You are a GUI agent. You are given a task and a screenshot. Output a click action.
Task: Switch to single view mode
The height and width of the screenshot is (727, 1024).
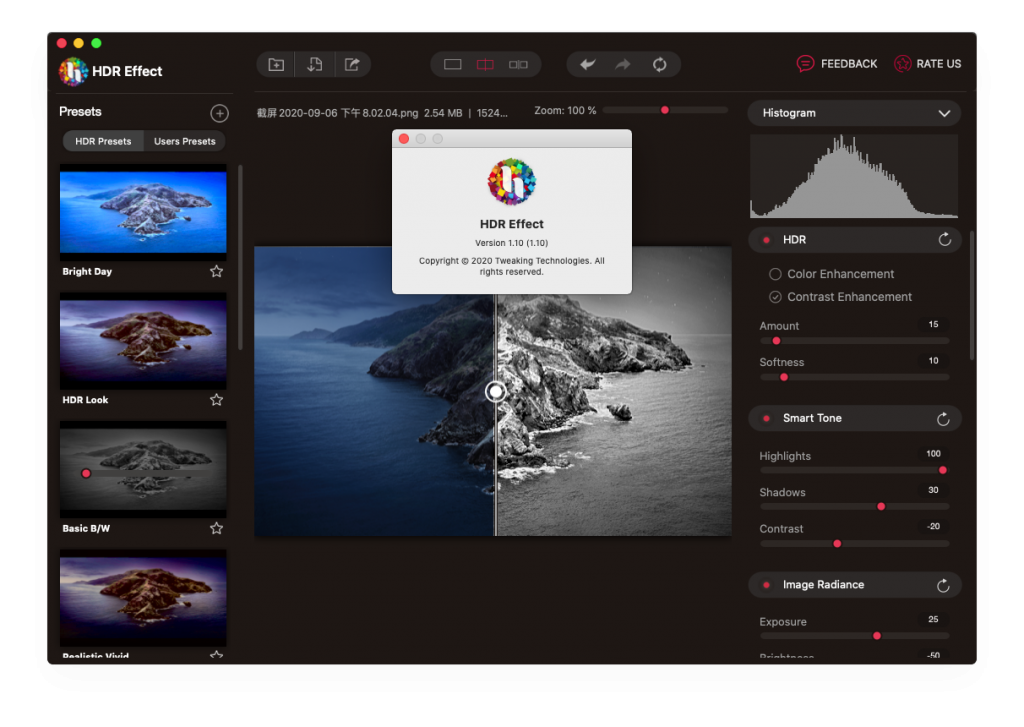click(453, 65)
